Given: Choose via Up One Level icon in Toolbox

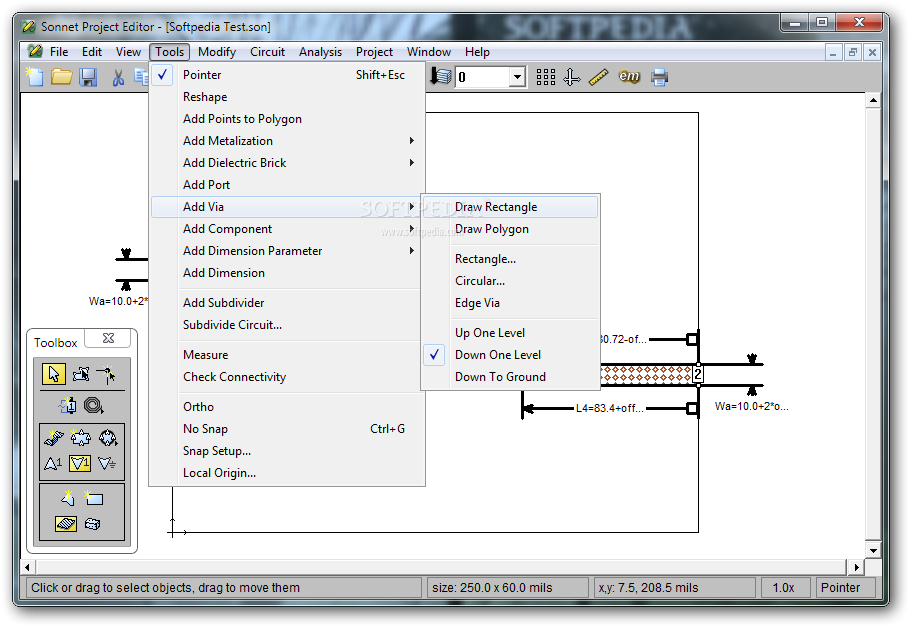Looking at the screenshot, I should [53, 463].
